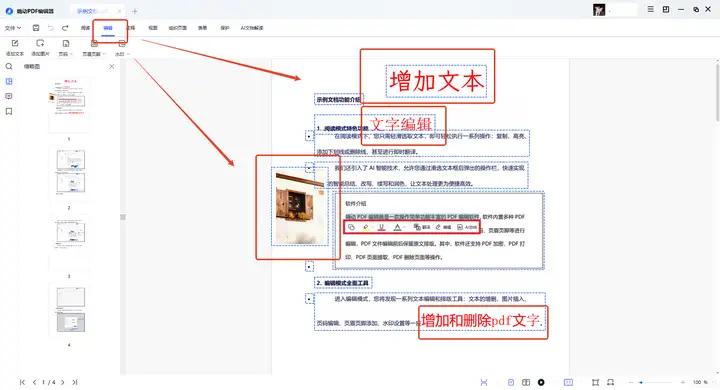Open the 水印 watermark dropdown

[x=122, y=48]
